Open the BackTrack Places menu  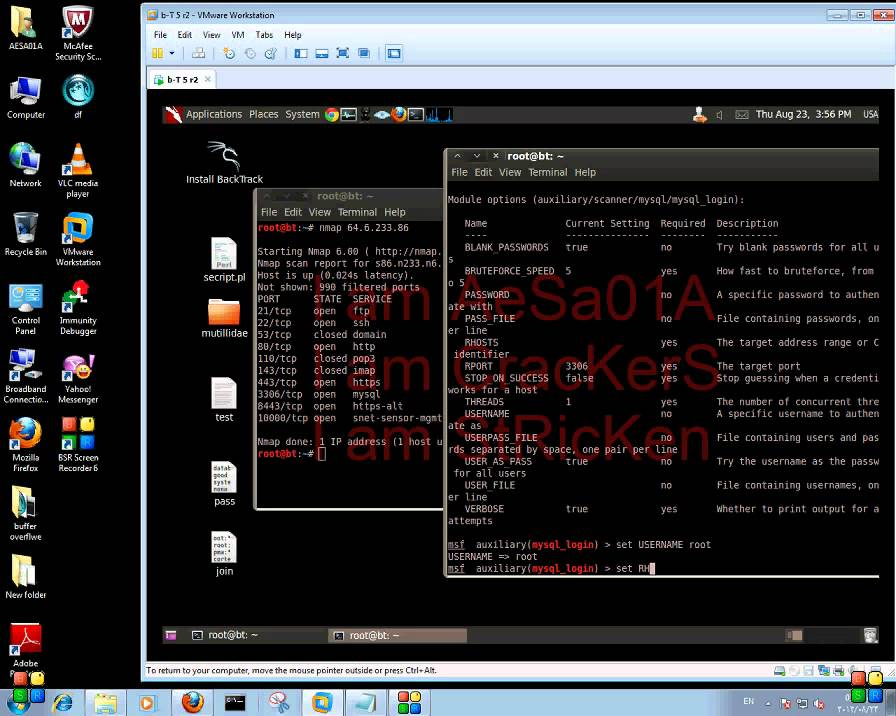[263, 114]
